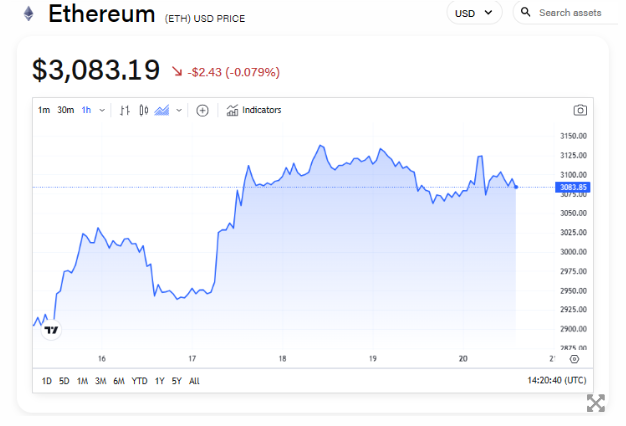Set the interval to 30m

[65, 110]
